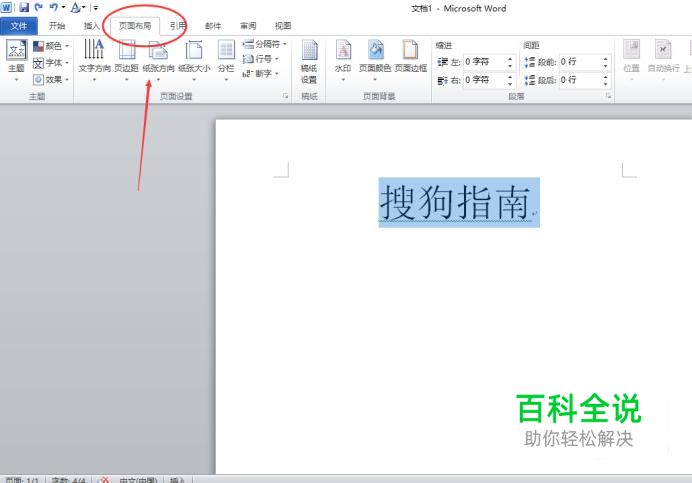Increase 段前 spacing with the up spinner
This screenshot has width=692, height=483.
pyautogui.click(x=606, y=59)
